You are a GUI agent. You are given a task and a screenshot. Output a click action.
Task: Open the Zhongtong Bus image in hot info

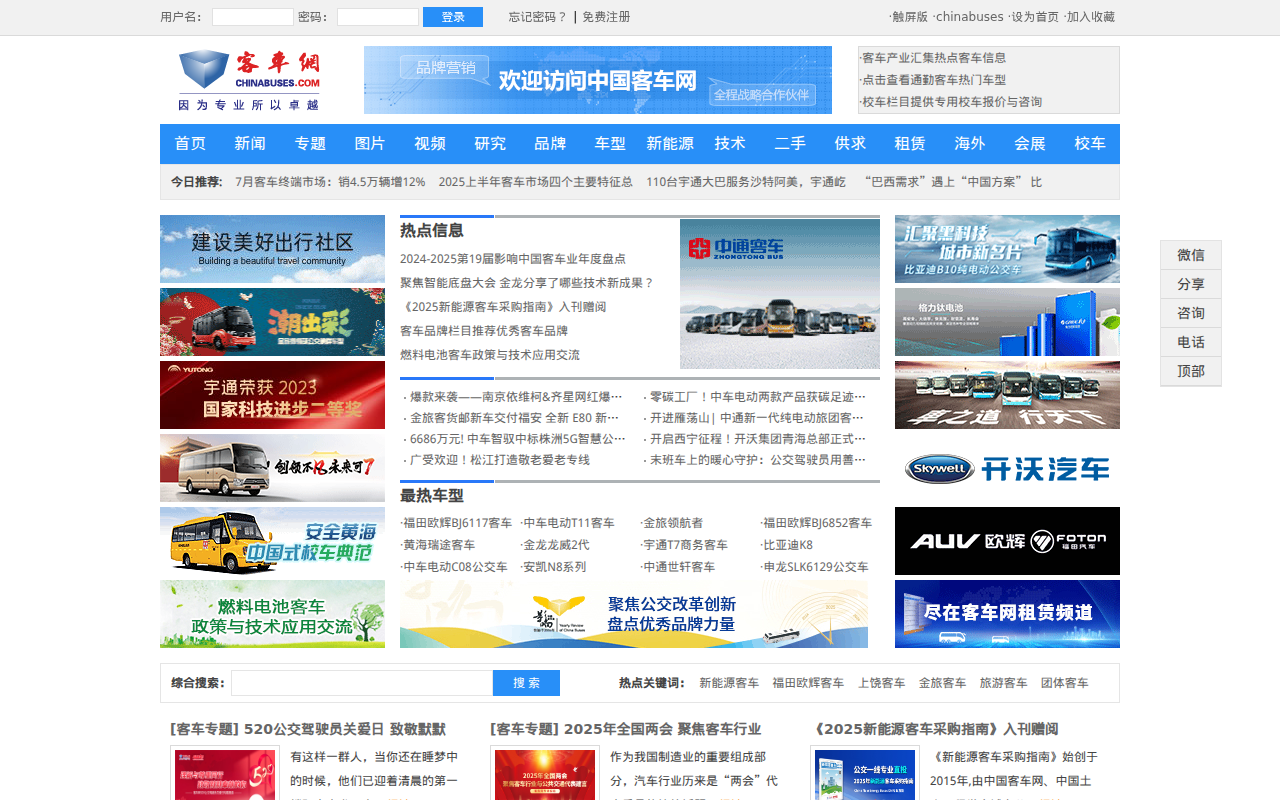(780, 294)
